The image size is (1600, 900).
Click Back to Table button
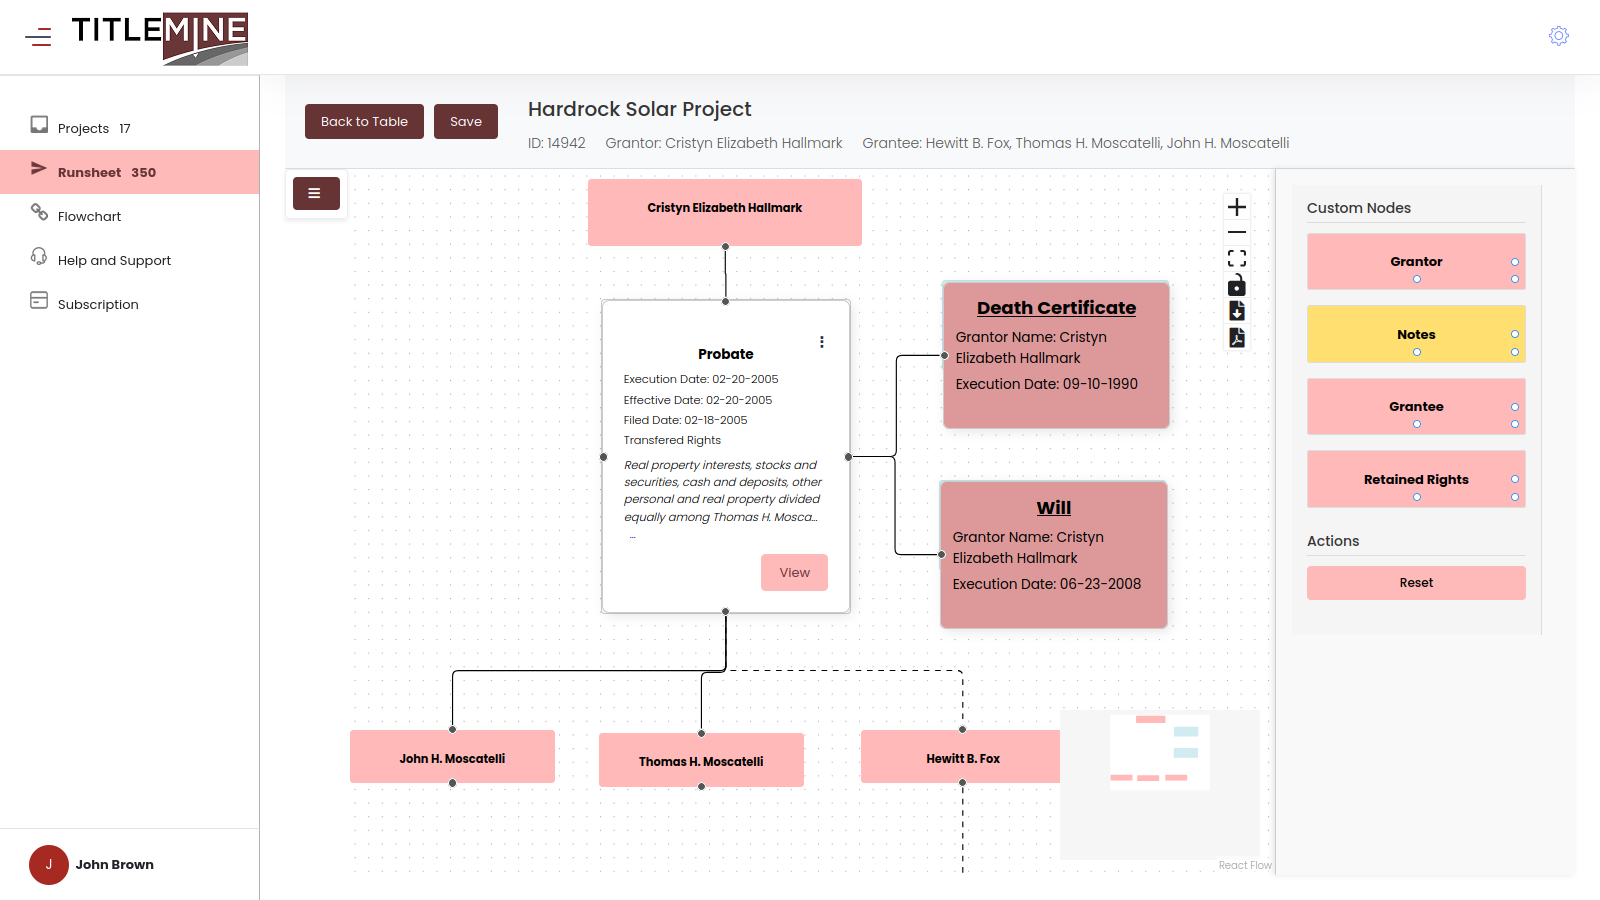coord(364,121)
